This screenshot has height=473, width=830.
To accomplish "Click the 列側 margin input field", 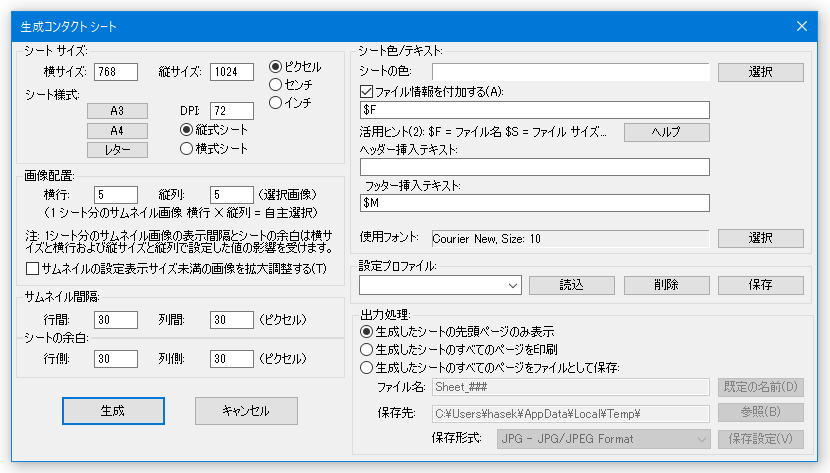I will tap(232, 359).
